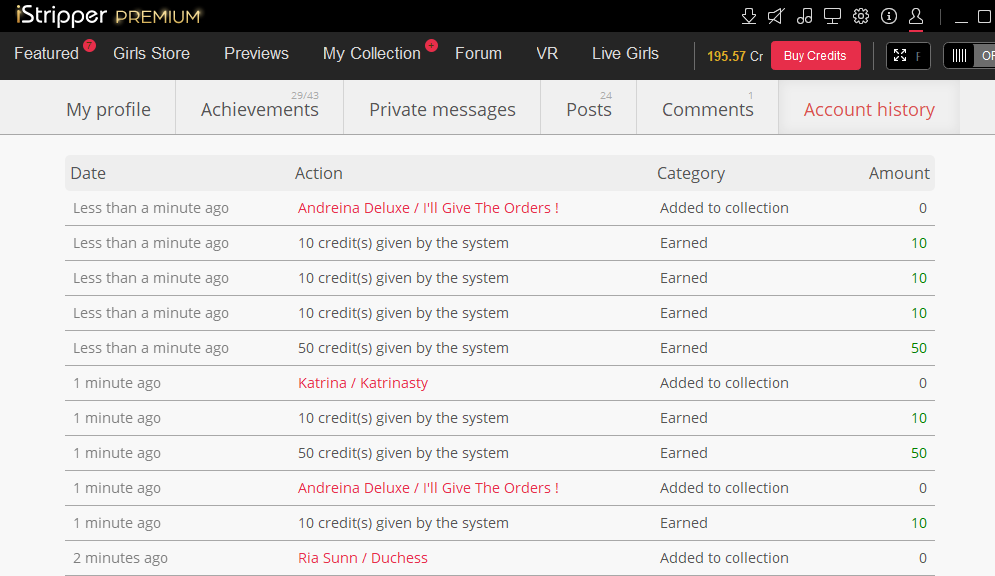Open the Forum menu item
The image size is (995, 576).
pos(478,54)
